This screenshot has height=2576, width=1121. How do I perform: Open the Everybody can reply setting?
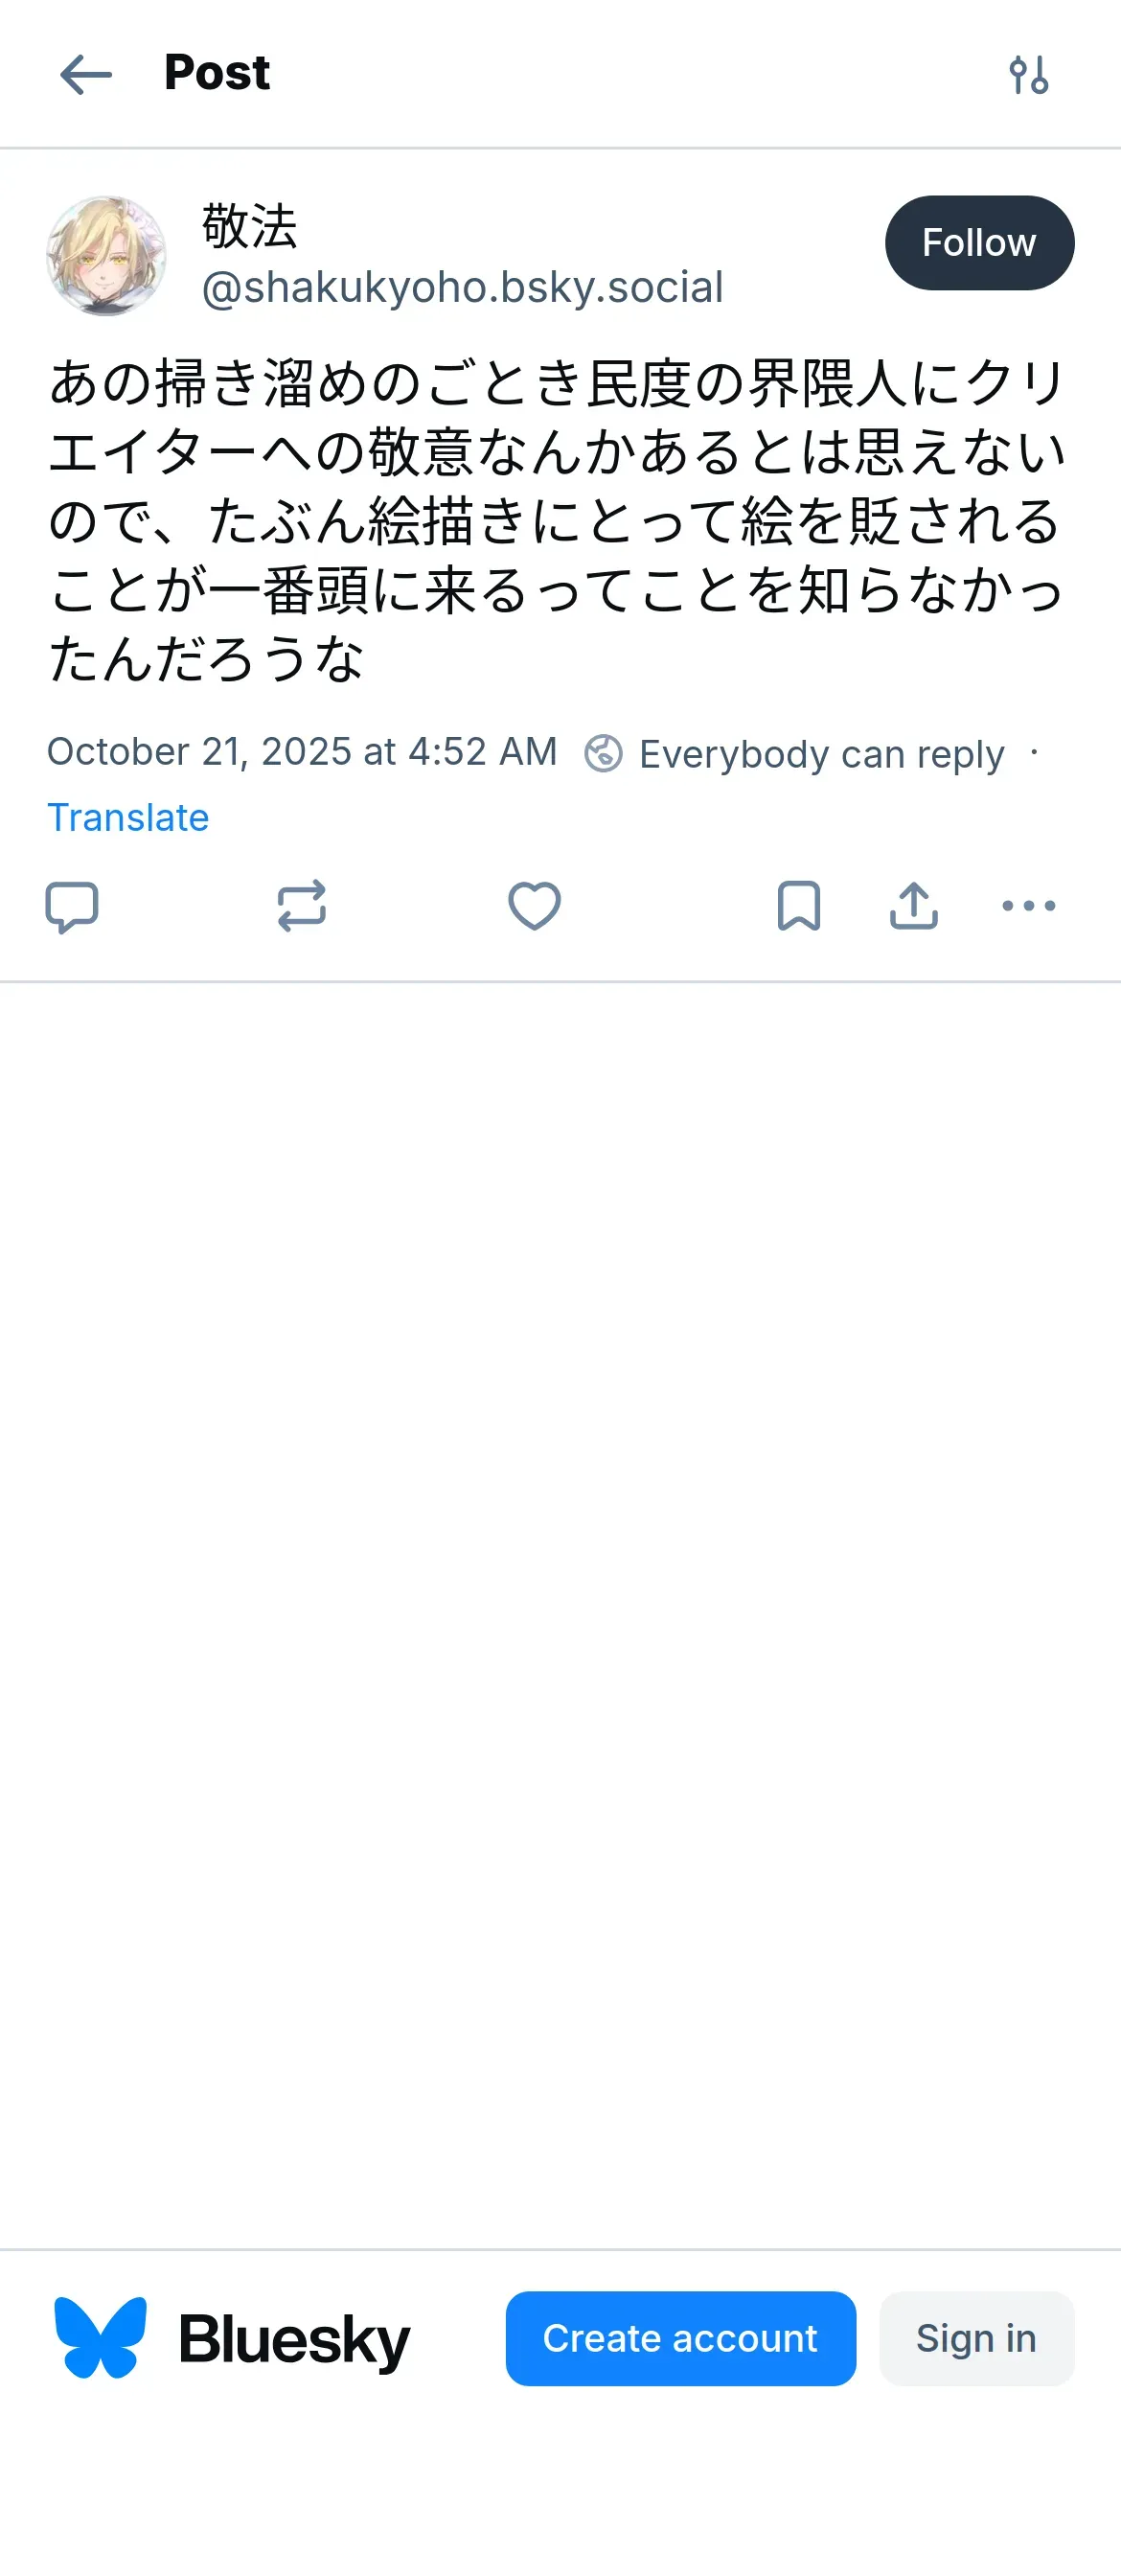pyautogui.click(x=820, y=754)
